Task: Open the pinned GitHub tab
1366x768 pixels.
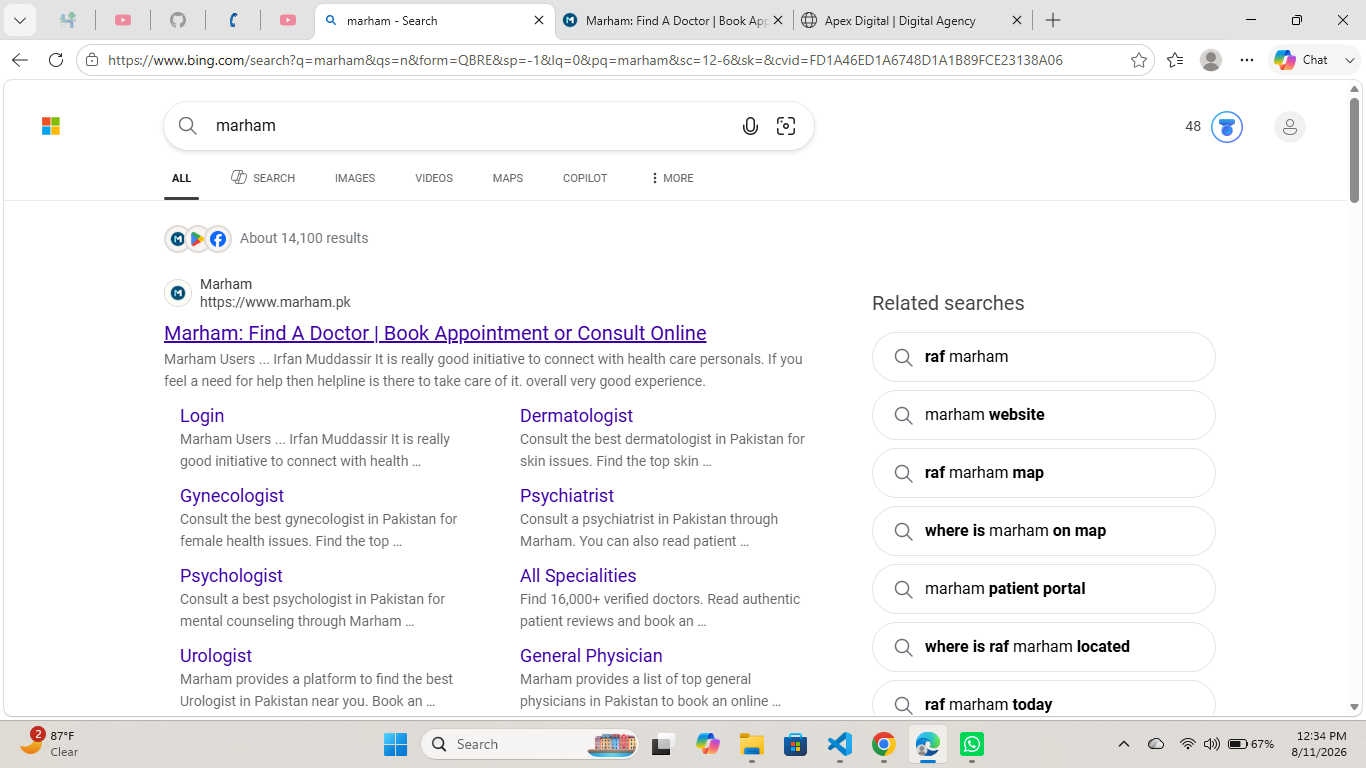Action: [178, 20]
